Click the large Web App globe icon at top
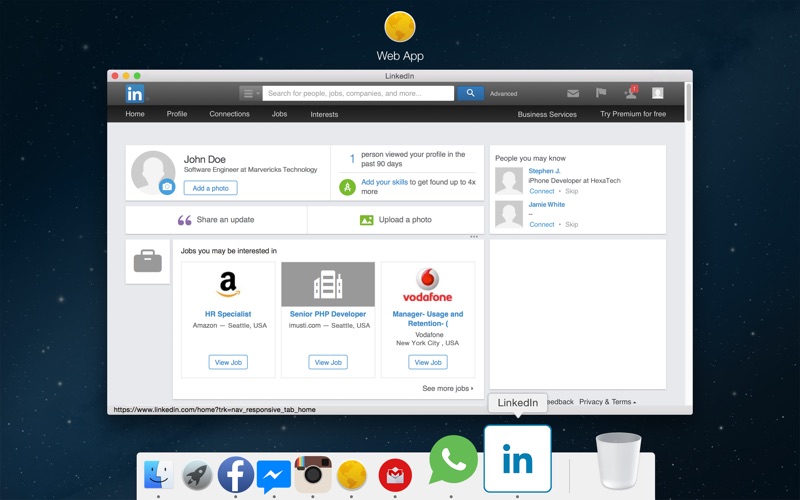 tap(399, 27)
